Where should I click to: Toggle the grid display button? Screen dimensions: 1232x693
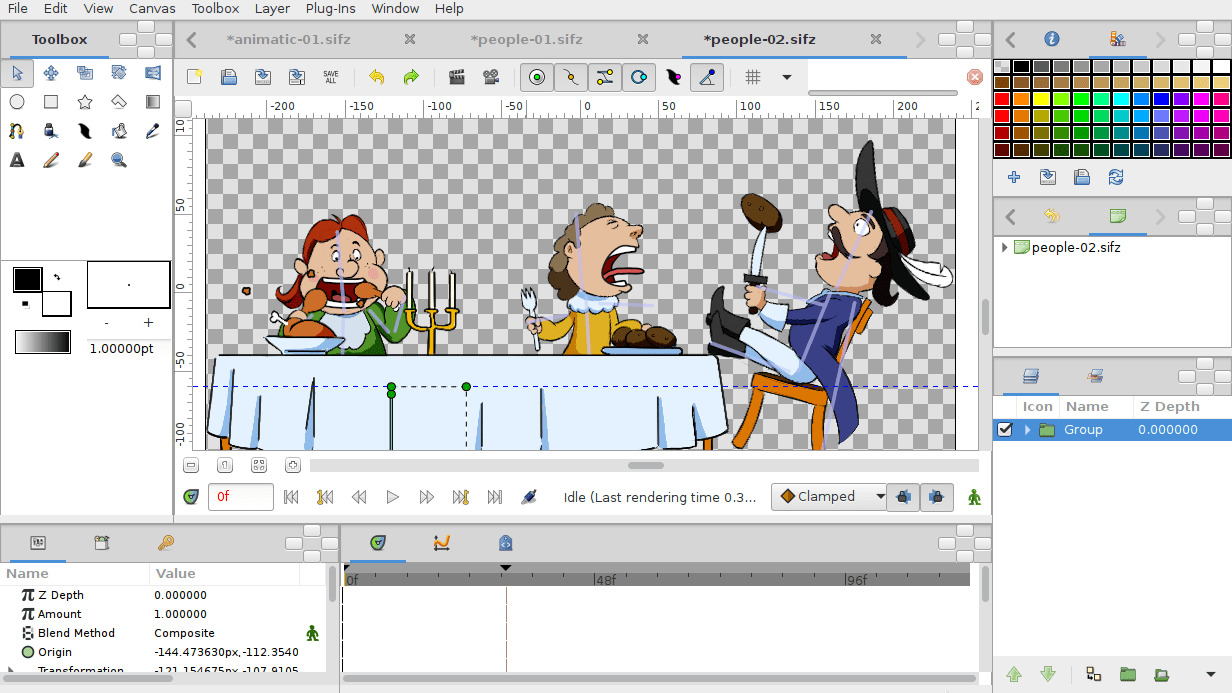[753, 77]
